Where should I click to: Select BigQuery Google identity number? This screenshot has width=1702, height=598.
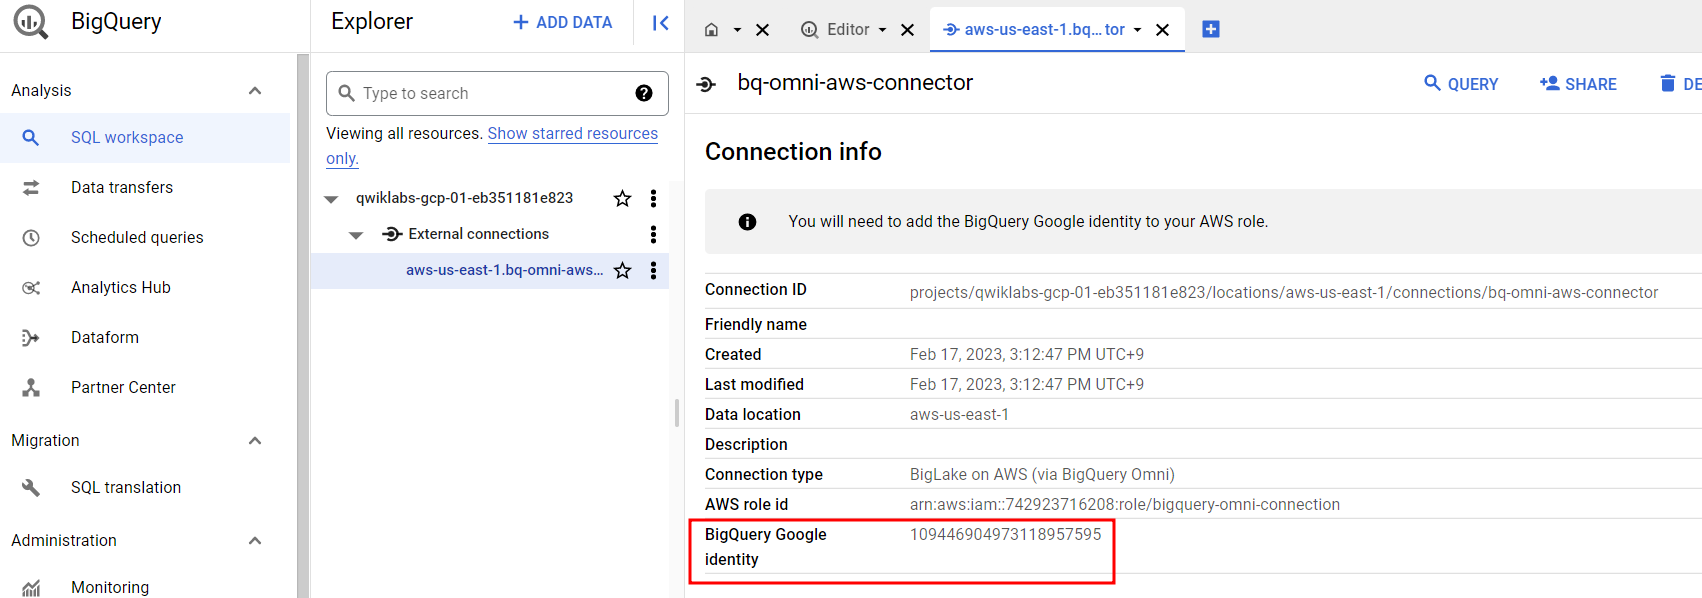click(1006, 535)
